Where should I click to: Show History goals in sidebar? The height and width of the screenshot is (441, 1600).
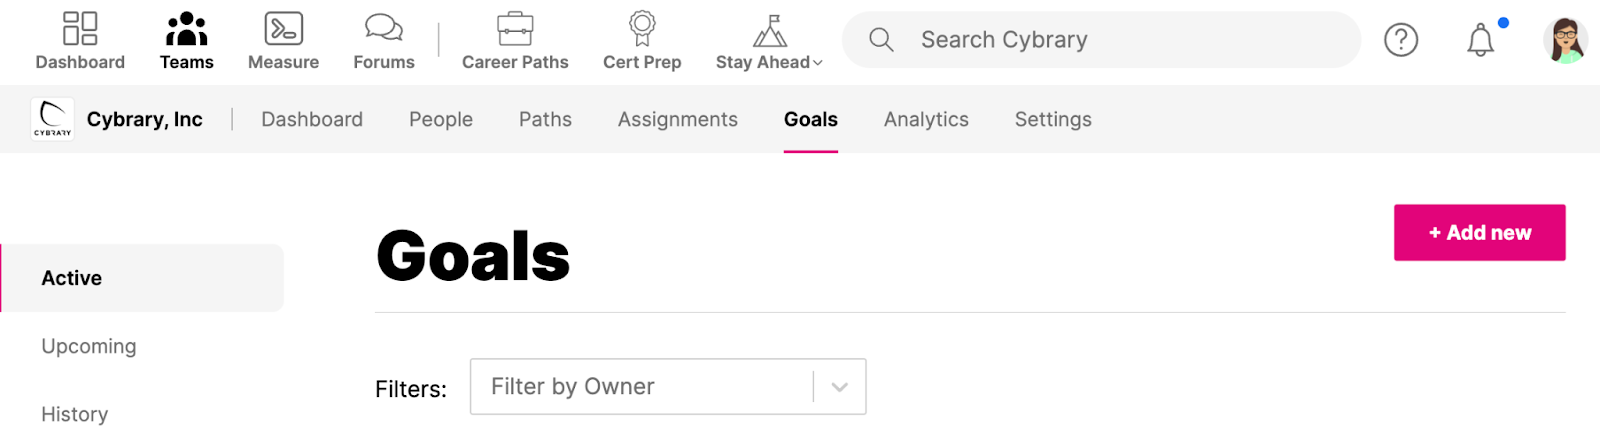pyautogui.click(x=75, y=414)
